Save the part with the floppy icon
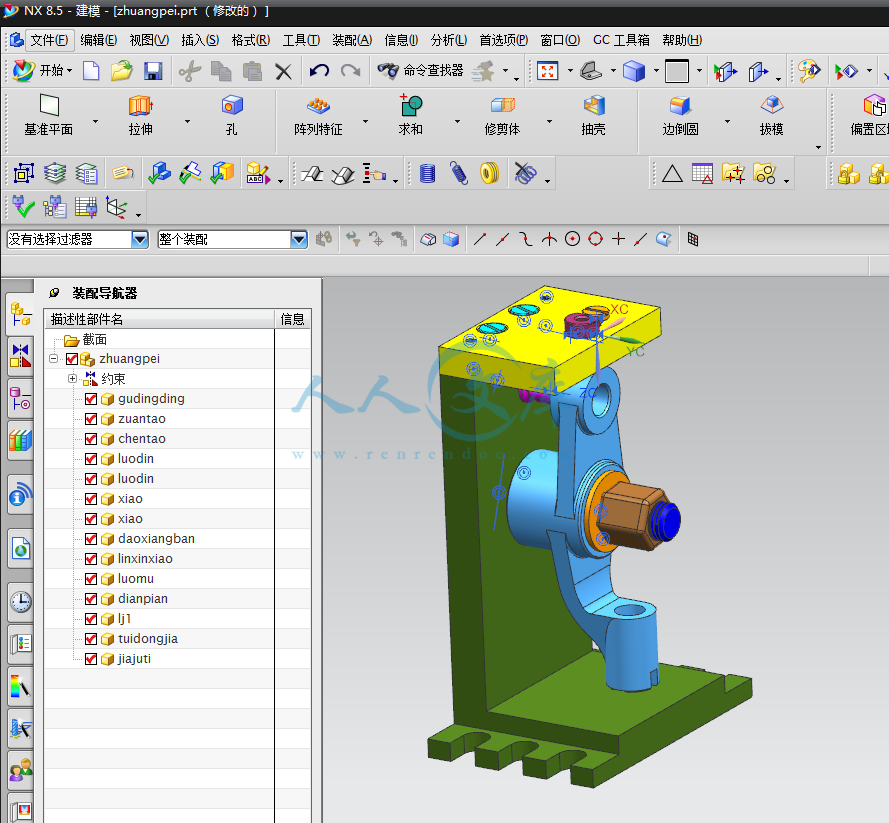 pos(153,71)
